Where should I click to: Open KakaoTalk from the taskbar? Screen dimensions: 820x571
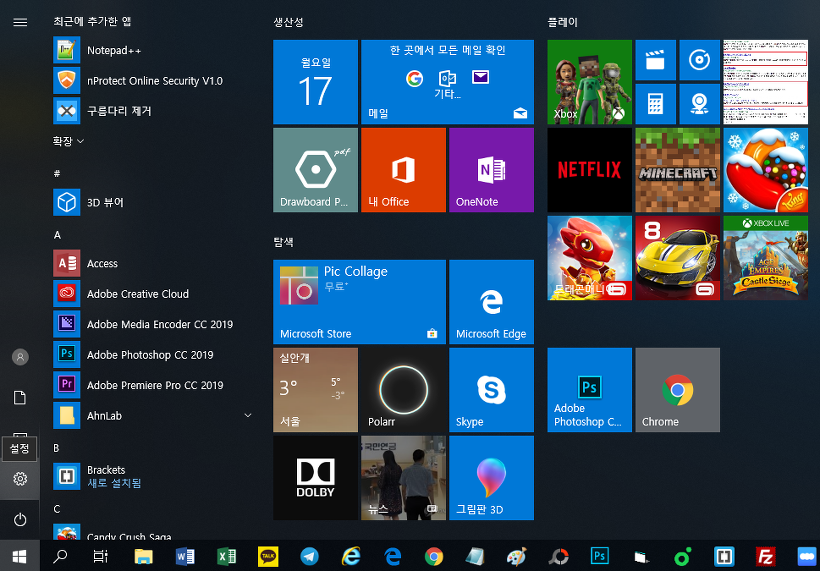point(268,556)
